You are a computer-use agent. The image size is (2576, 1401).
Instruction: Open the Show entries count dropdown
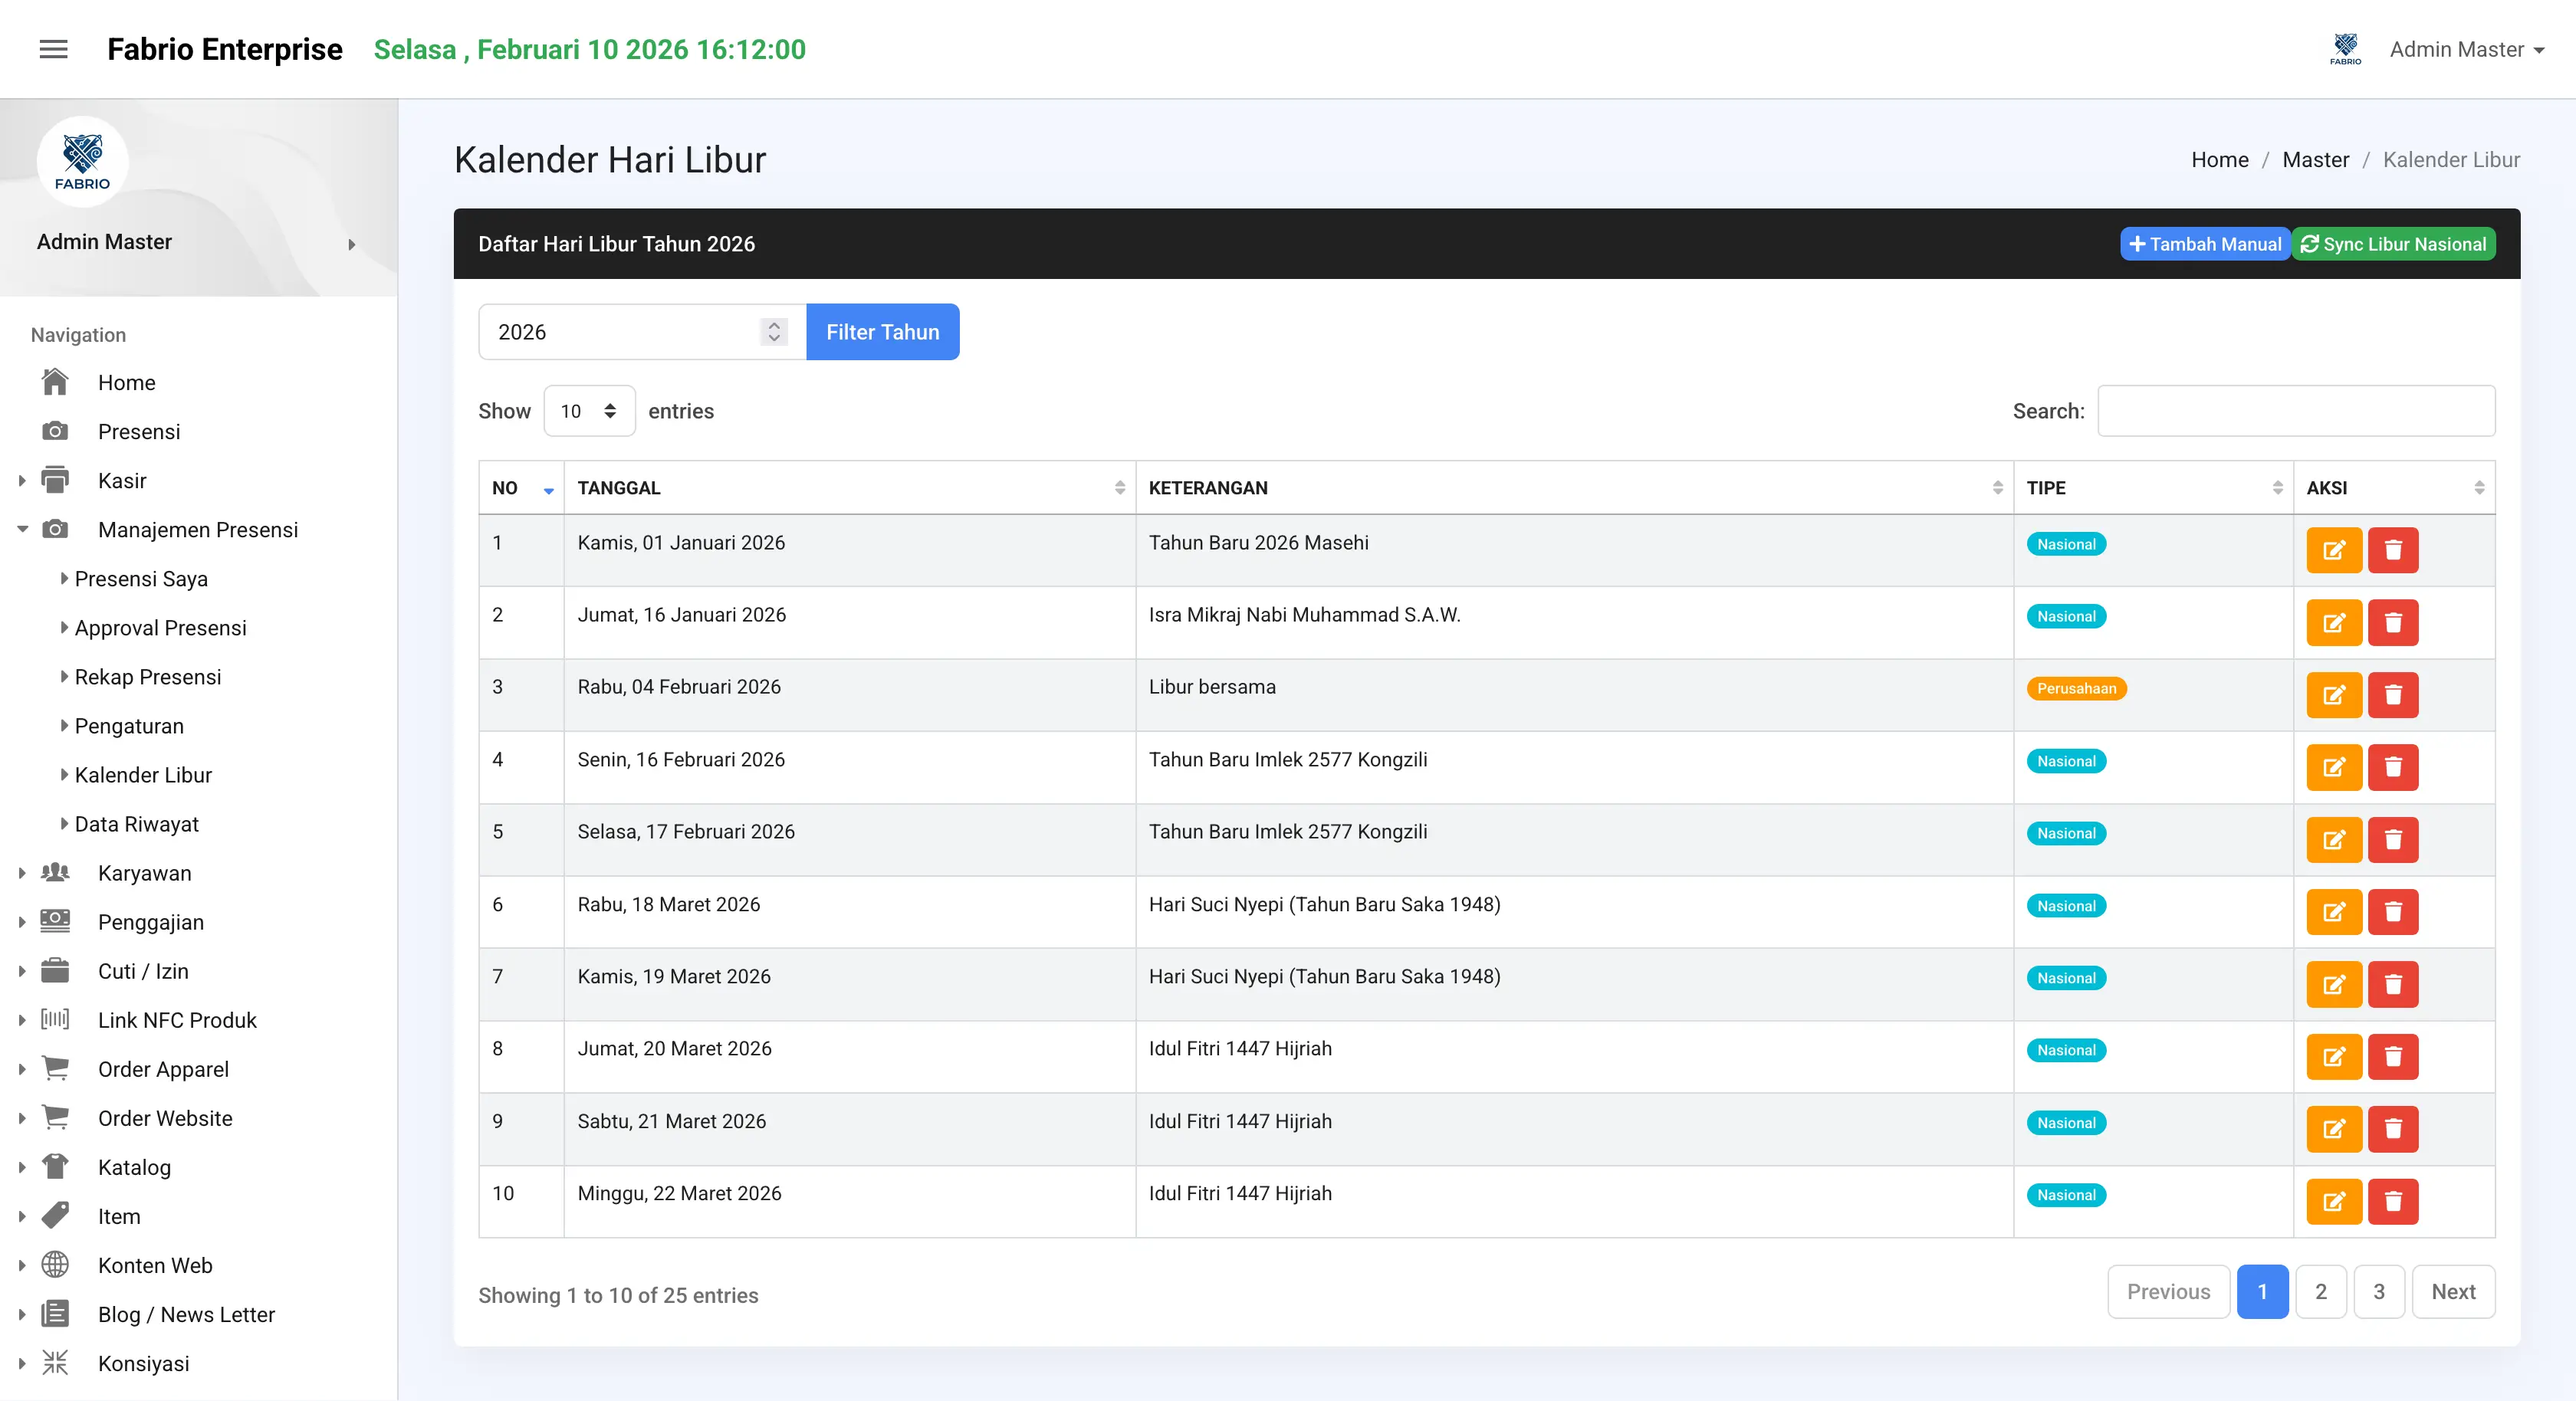(589, 411)
